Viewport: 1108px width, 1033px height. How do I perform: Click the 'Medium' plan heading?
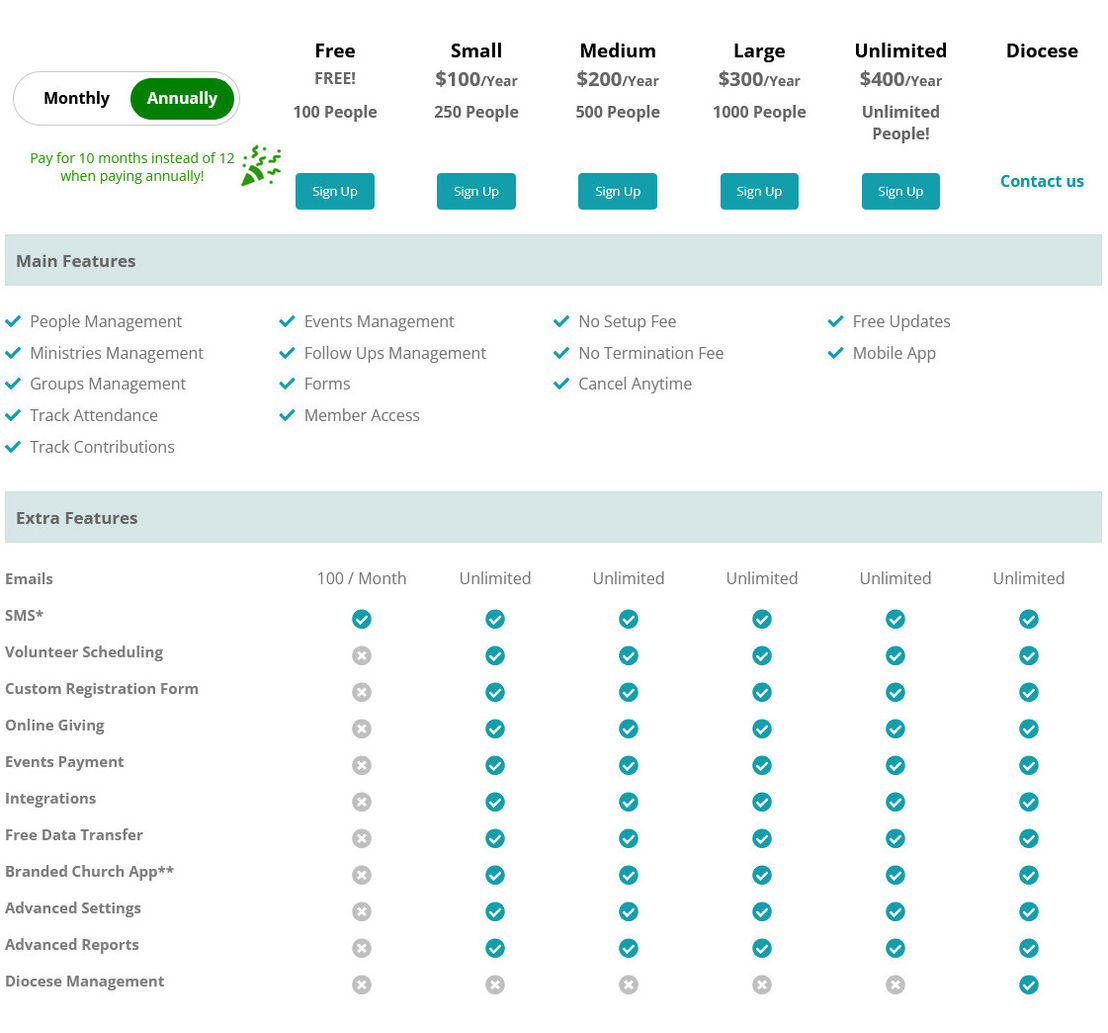[618, 51]
